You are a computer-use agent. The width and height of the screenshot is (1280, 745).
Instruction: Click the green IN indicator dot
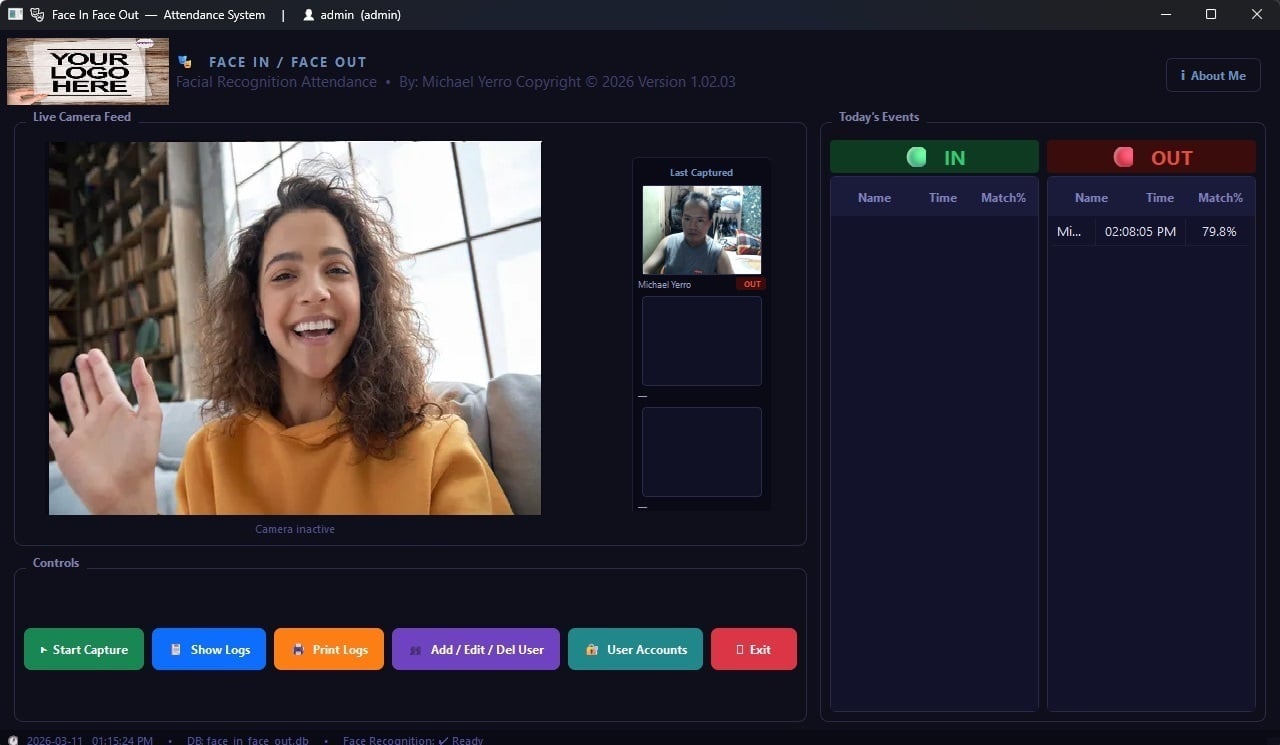point(916,157)
